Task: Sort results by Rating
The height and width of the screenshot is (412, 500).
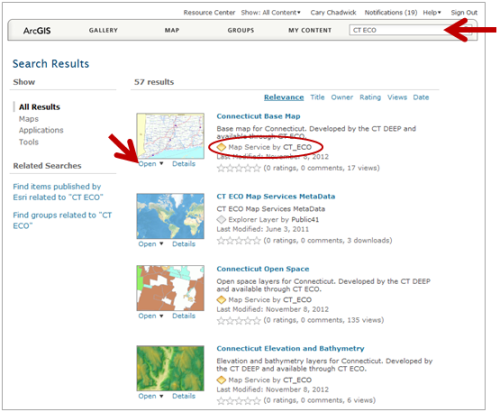Action: coord(370,97)
